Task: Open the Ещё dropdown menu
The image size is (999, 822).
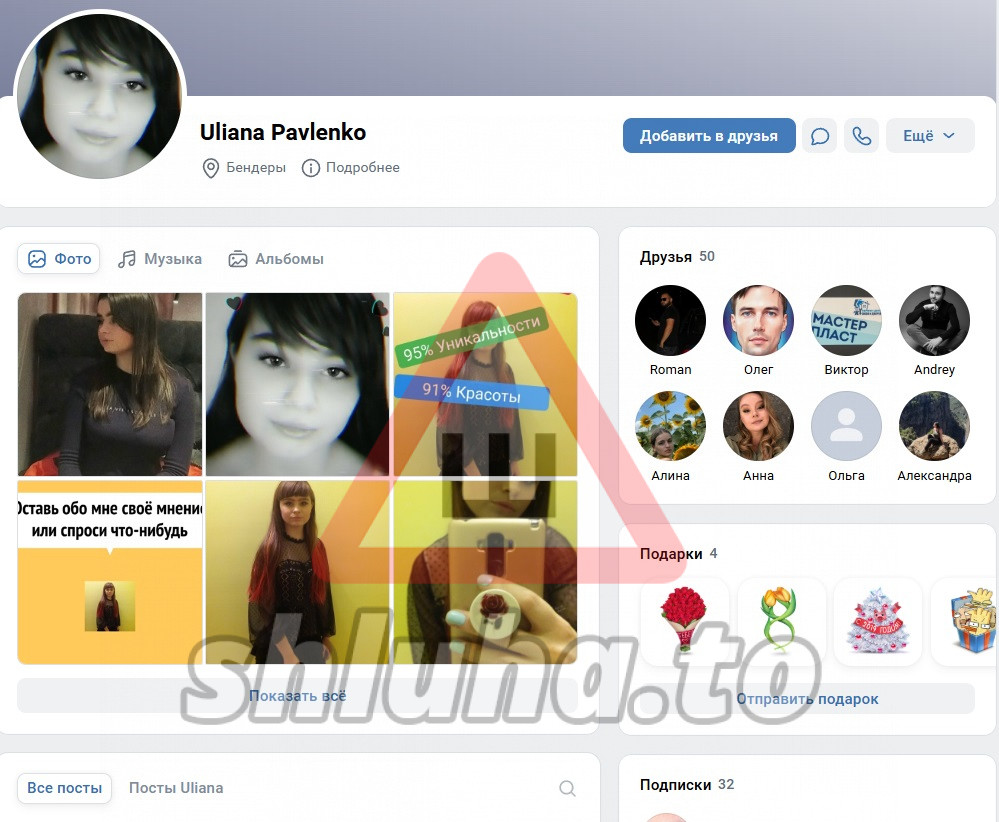Action: click(929, 136)
